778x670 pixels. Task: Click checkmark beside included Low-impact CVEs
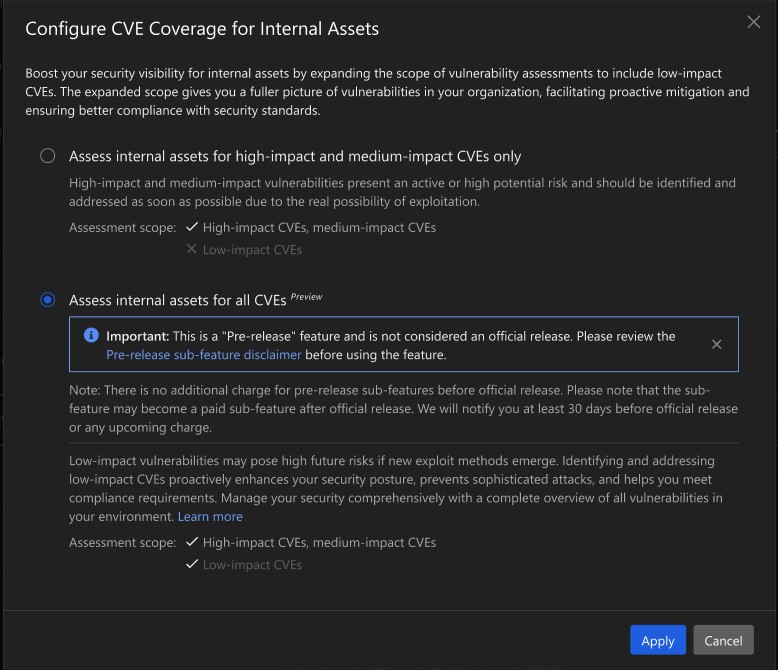coord(192,565)
